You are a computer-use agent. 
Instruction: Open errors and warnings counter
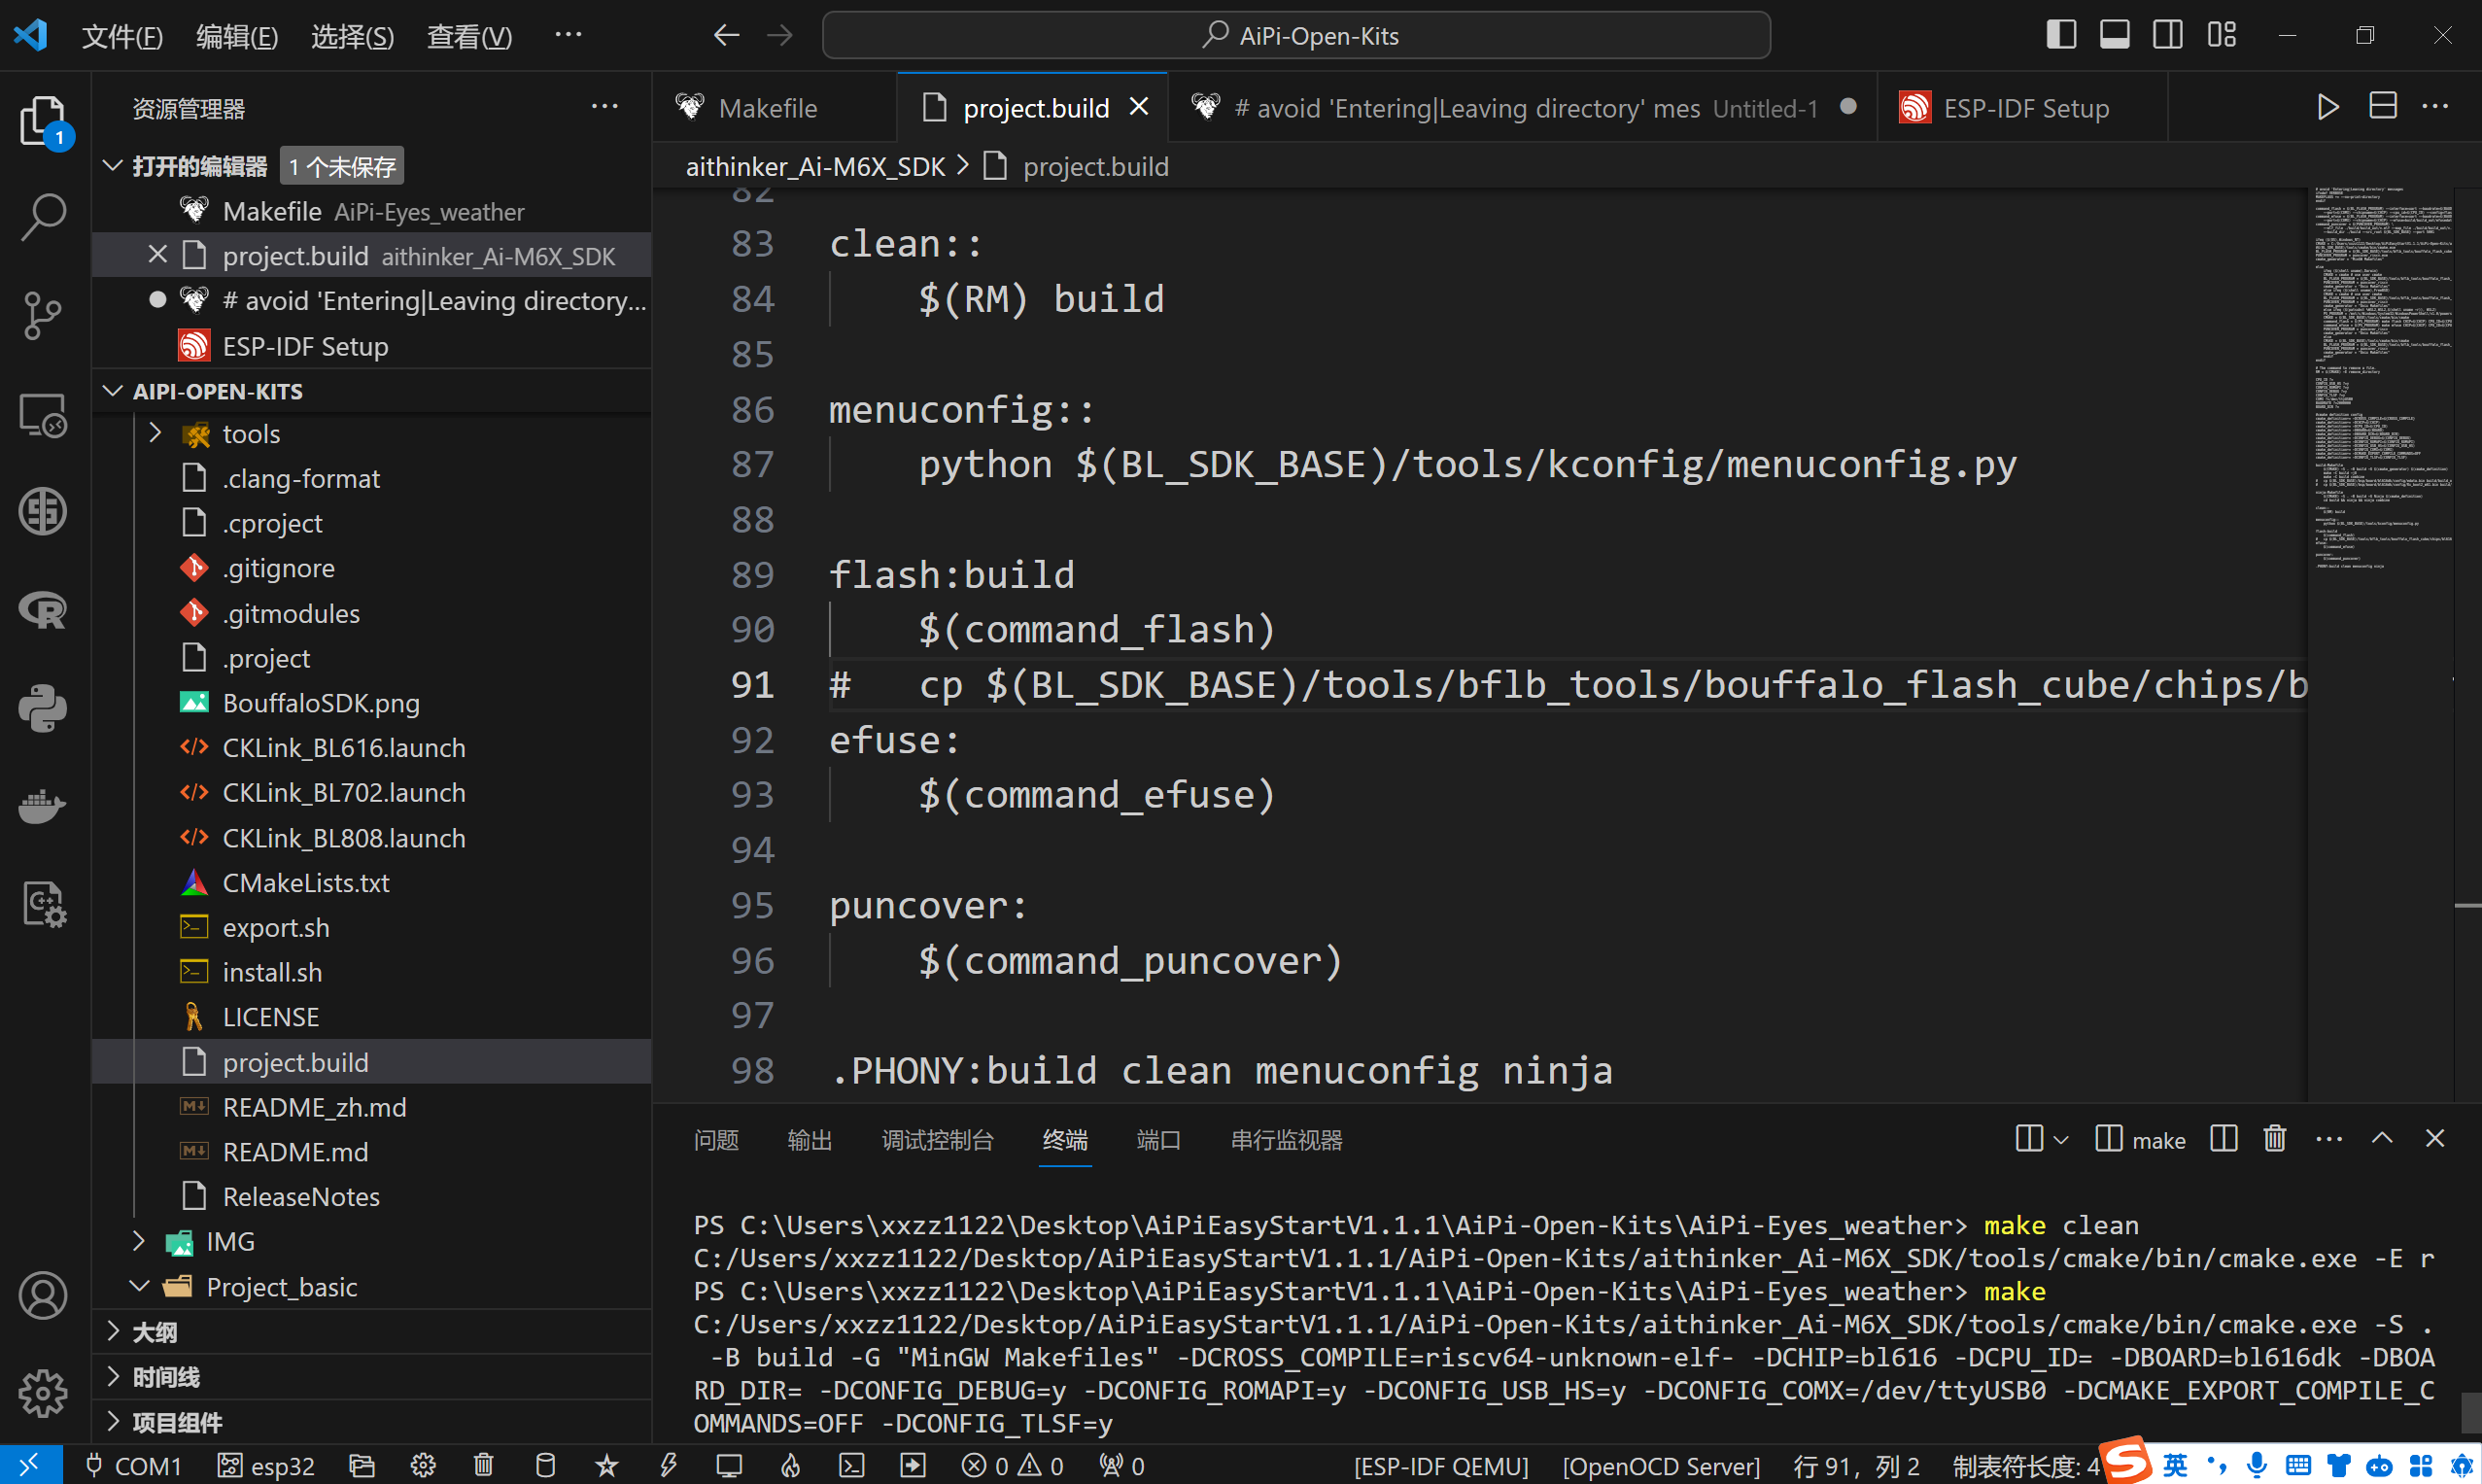pyautogui.click(x=1013, y=1466)
